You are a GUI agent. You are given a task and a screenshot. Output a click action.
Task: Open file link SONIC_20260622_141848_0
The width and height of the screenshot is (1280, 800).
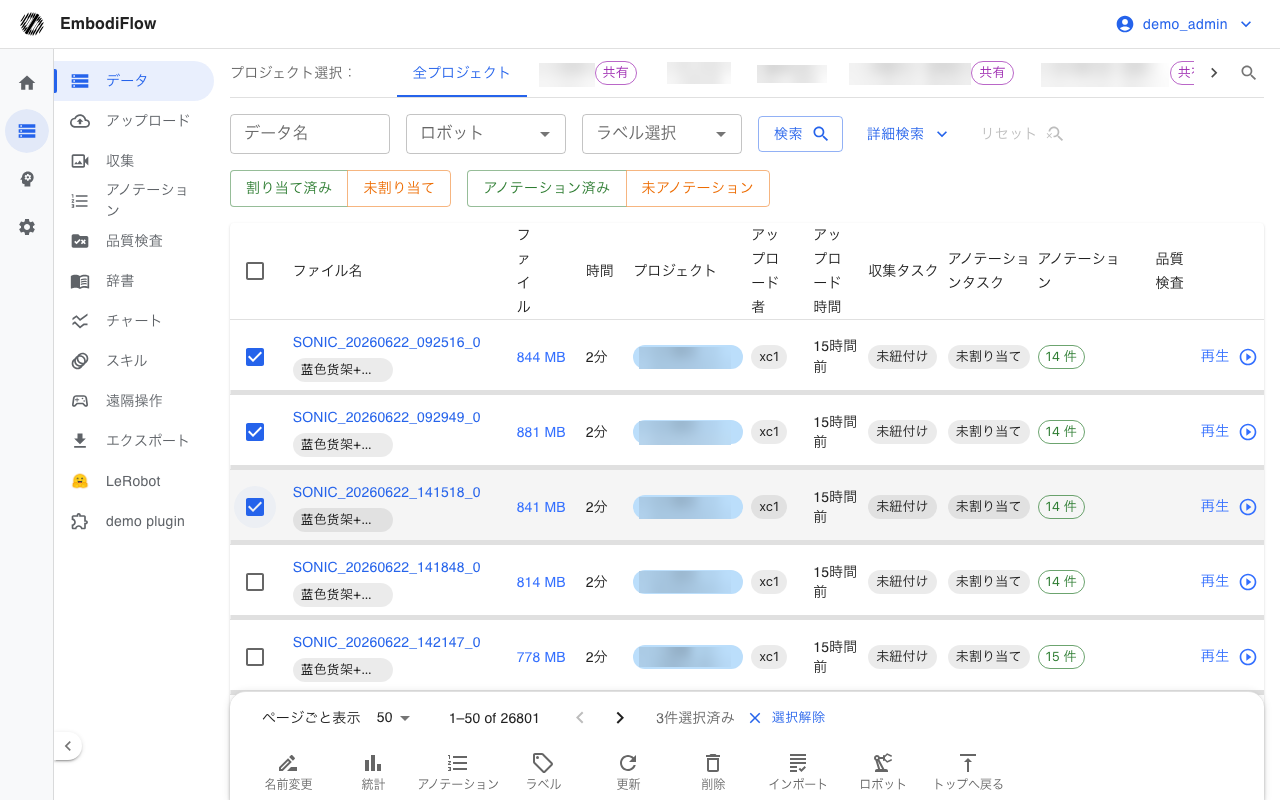tap(386, 567)
